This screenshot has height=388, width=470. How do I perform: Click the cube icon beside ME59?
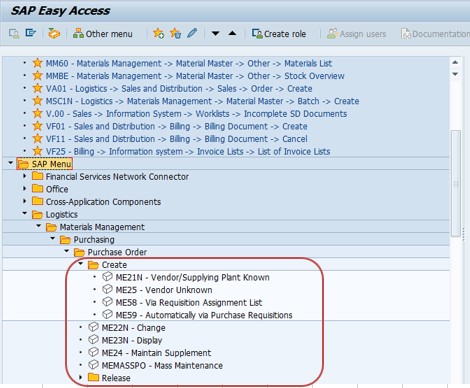107,314
